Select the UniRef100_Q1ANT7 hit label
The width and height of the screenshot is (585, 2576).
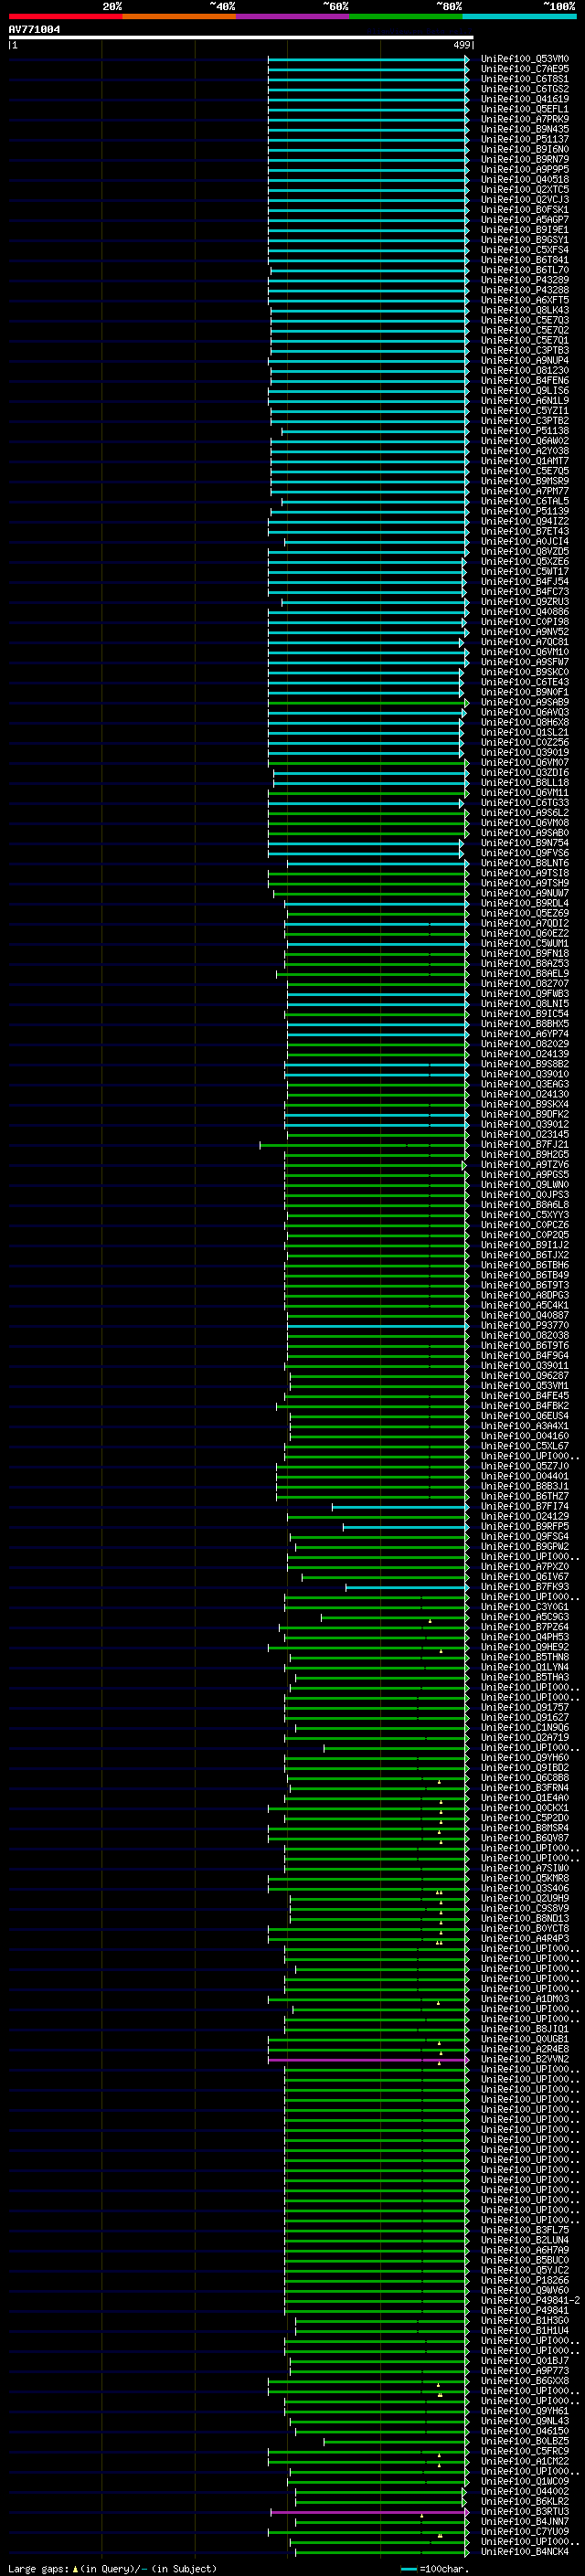tap(524, 461)
